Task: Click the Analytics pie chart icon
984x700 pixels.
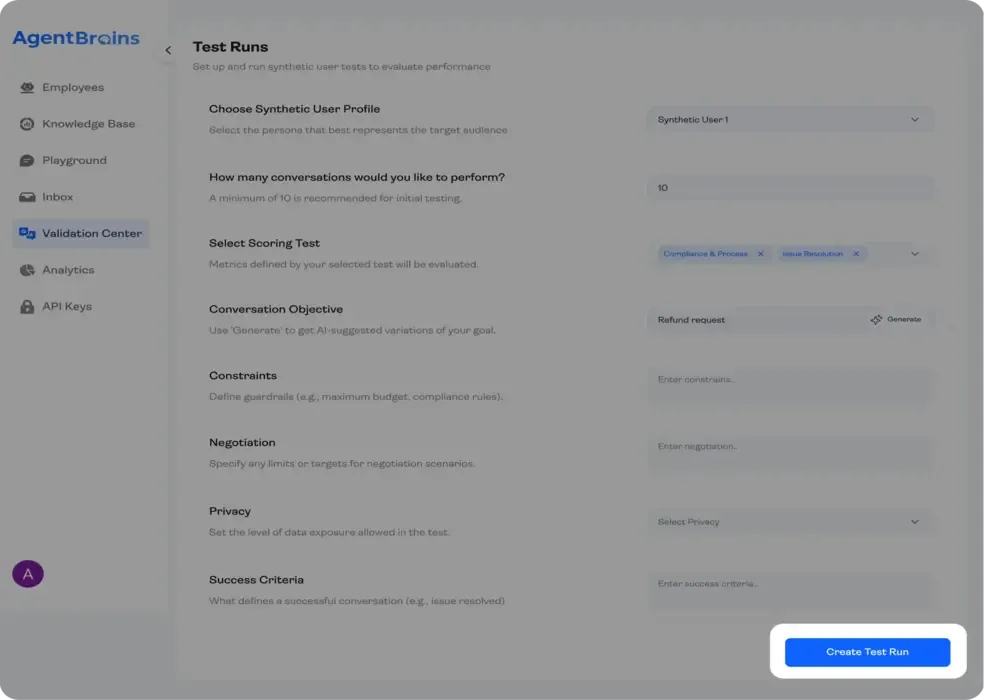Action: [x=27, y=270]
